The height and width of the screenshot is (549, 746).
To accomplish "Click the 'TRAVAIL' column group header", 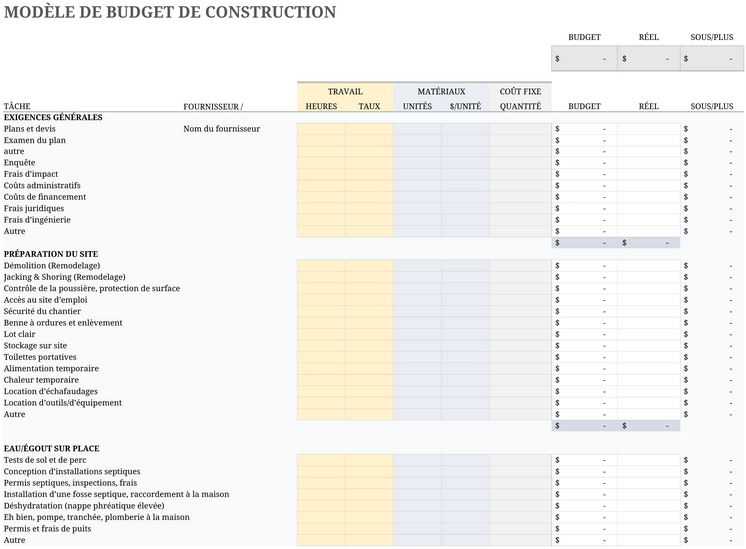I will (345, 91).
